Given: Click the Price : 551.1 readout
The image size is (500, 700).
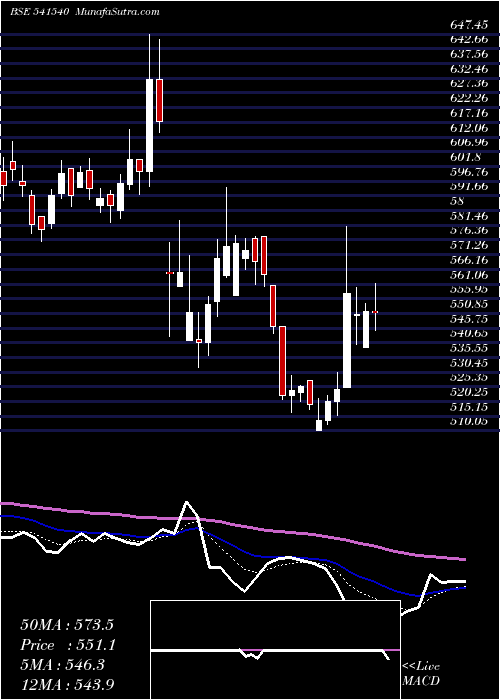Looking at the screenshot, I should click(68, 645).
